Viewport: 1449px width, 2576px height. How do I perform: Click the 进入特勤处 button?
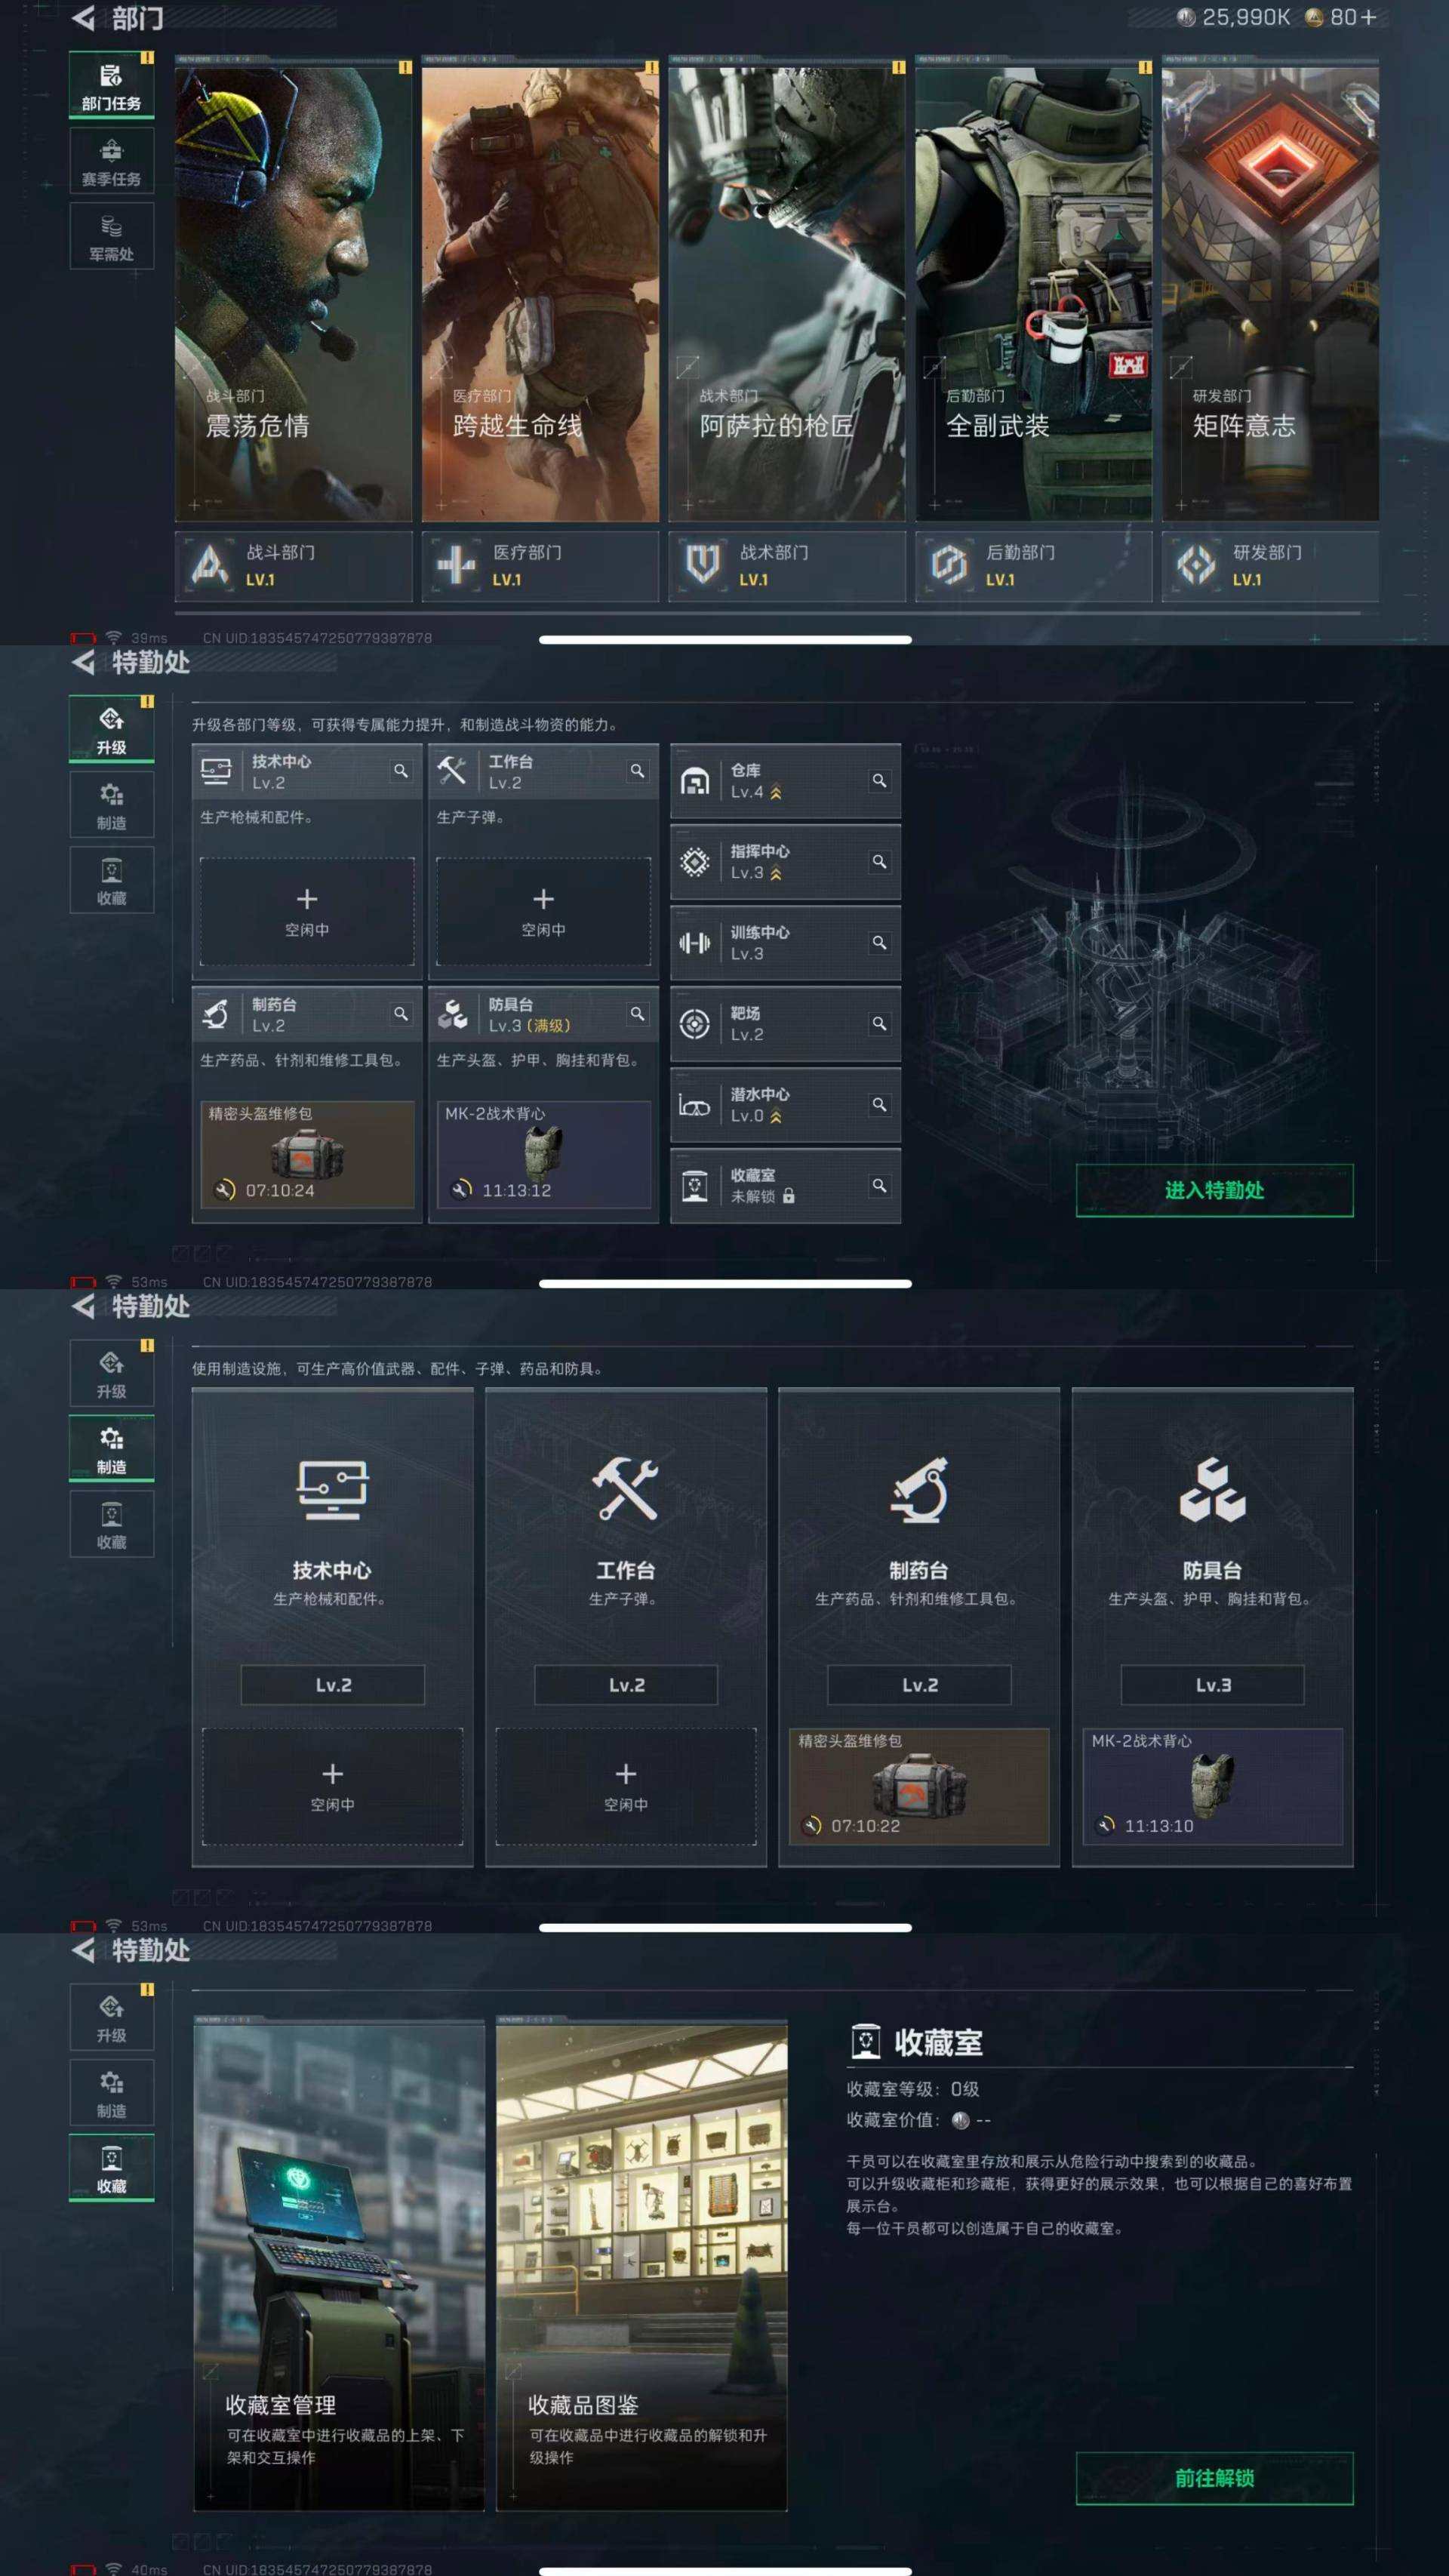pos(1214,1190)
